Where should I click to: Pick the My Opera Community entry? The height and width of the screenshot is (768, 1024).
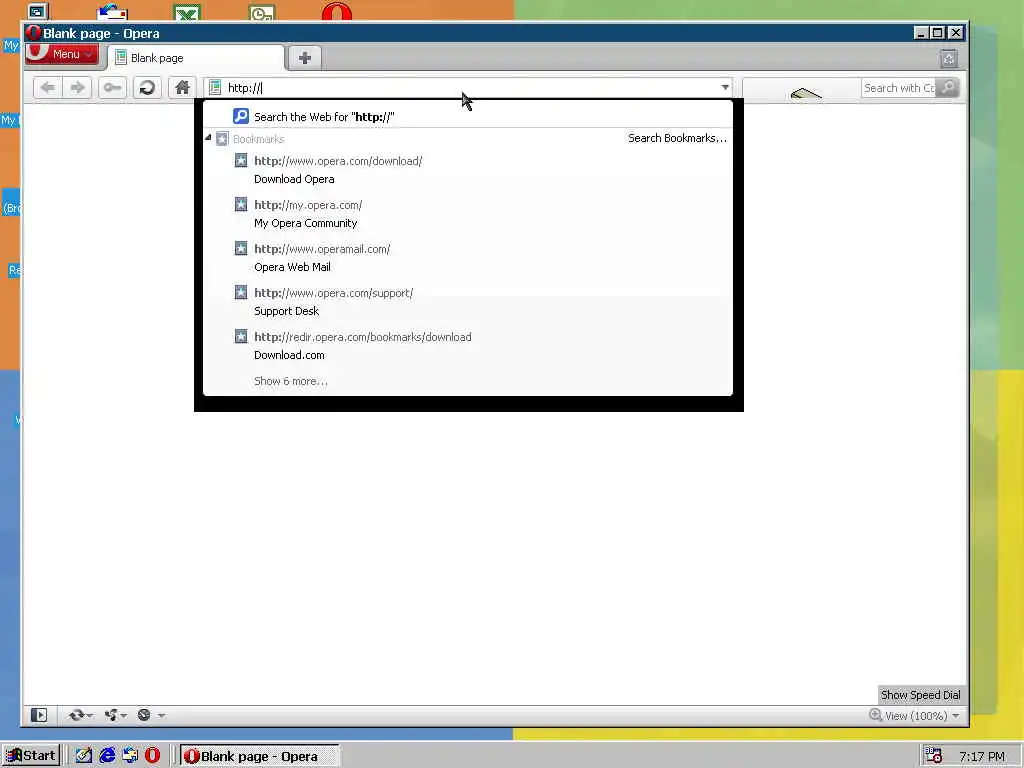[306, 223]
